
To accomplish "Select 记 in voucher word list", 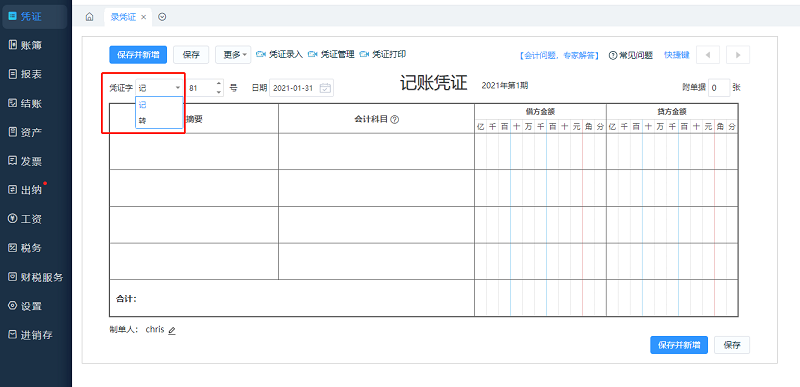I will click(159, 105).
